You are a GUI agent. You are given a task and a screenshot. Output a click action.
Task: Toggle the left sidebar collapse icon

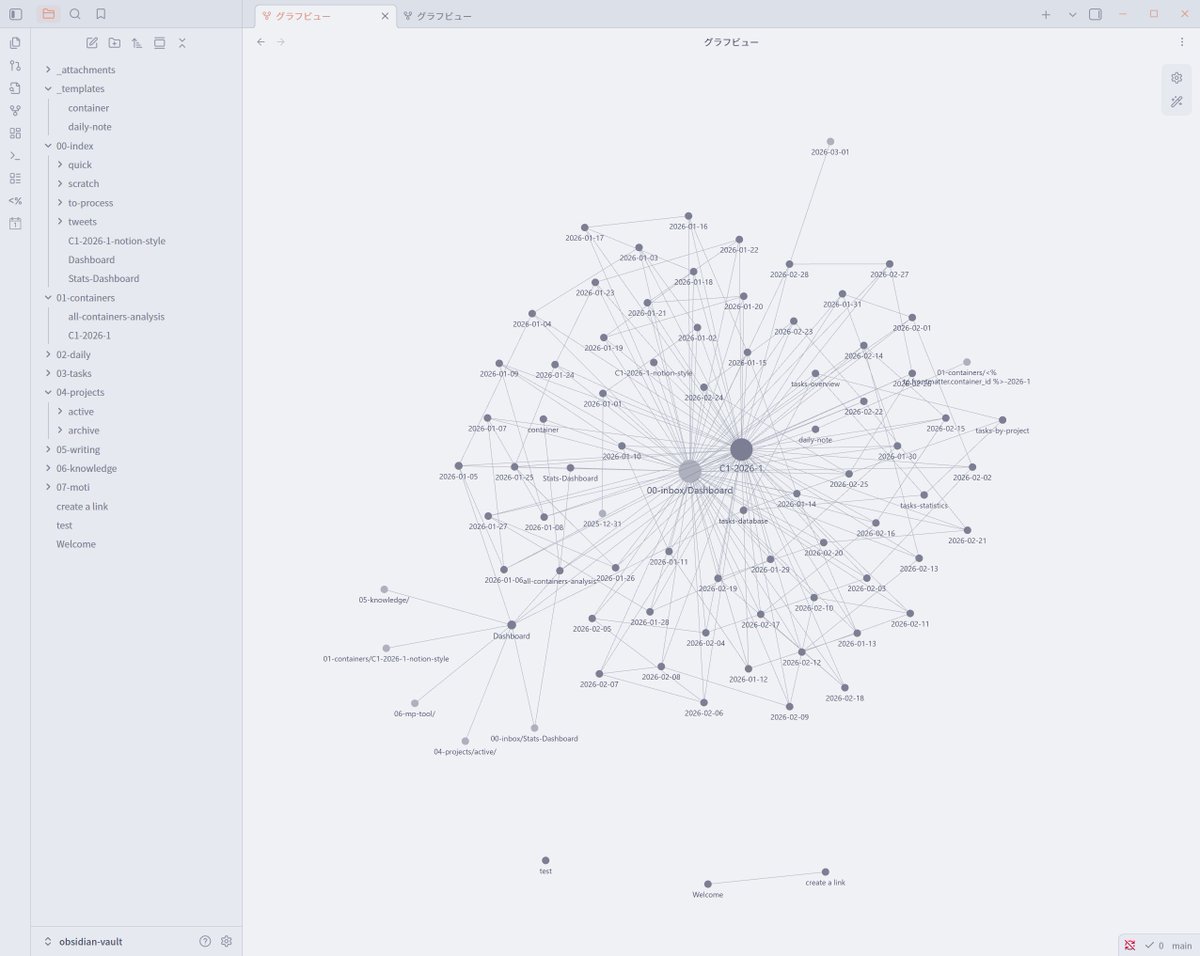pos(15,14)
